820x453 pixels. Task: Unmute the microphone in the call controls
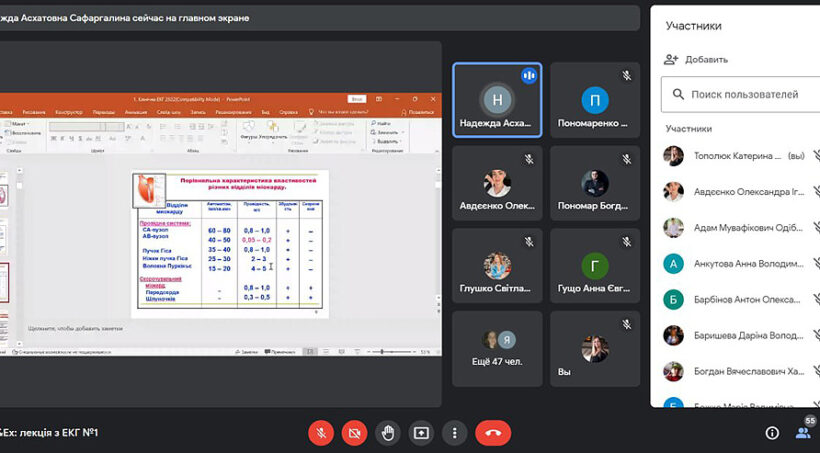click(321, 433)
